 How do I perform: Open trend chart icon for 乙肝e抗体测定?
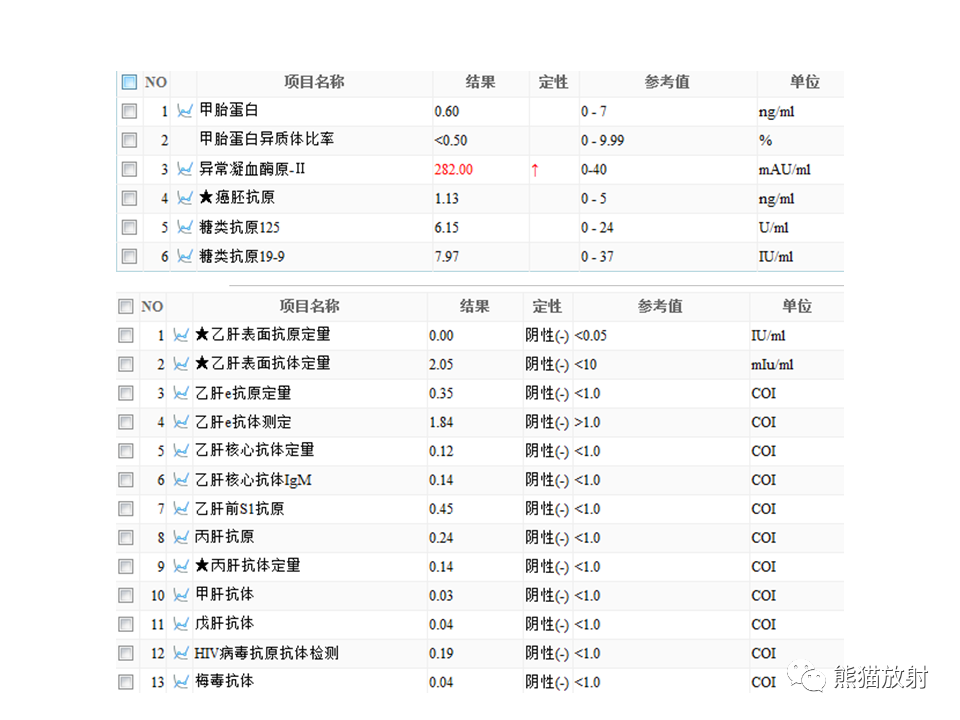[181, 421]
